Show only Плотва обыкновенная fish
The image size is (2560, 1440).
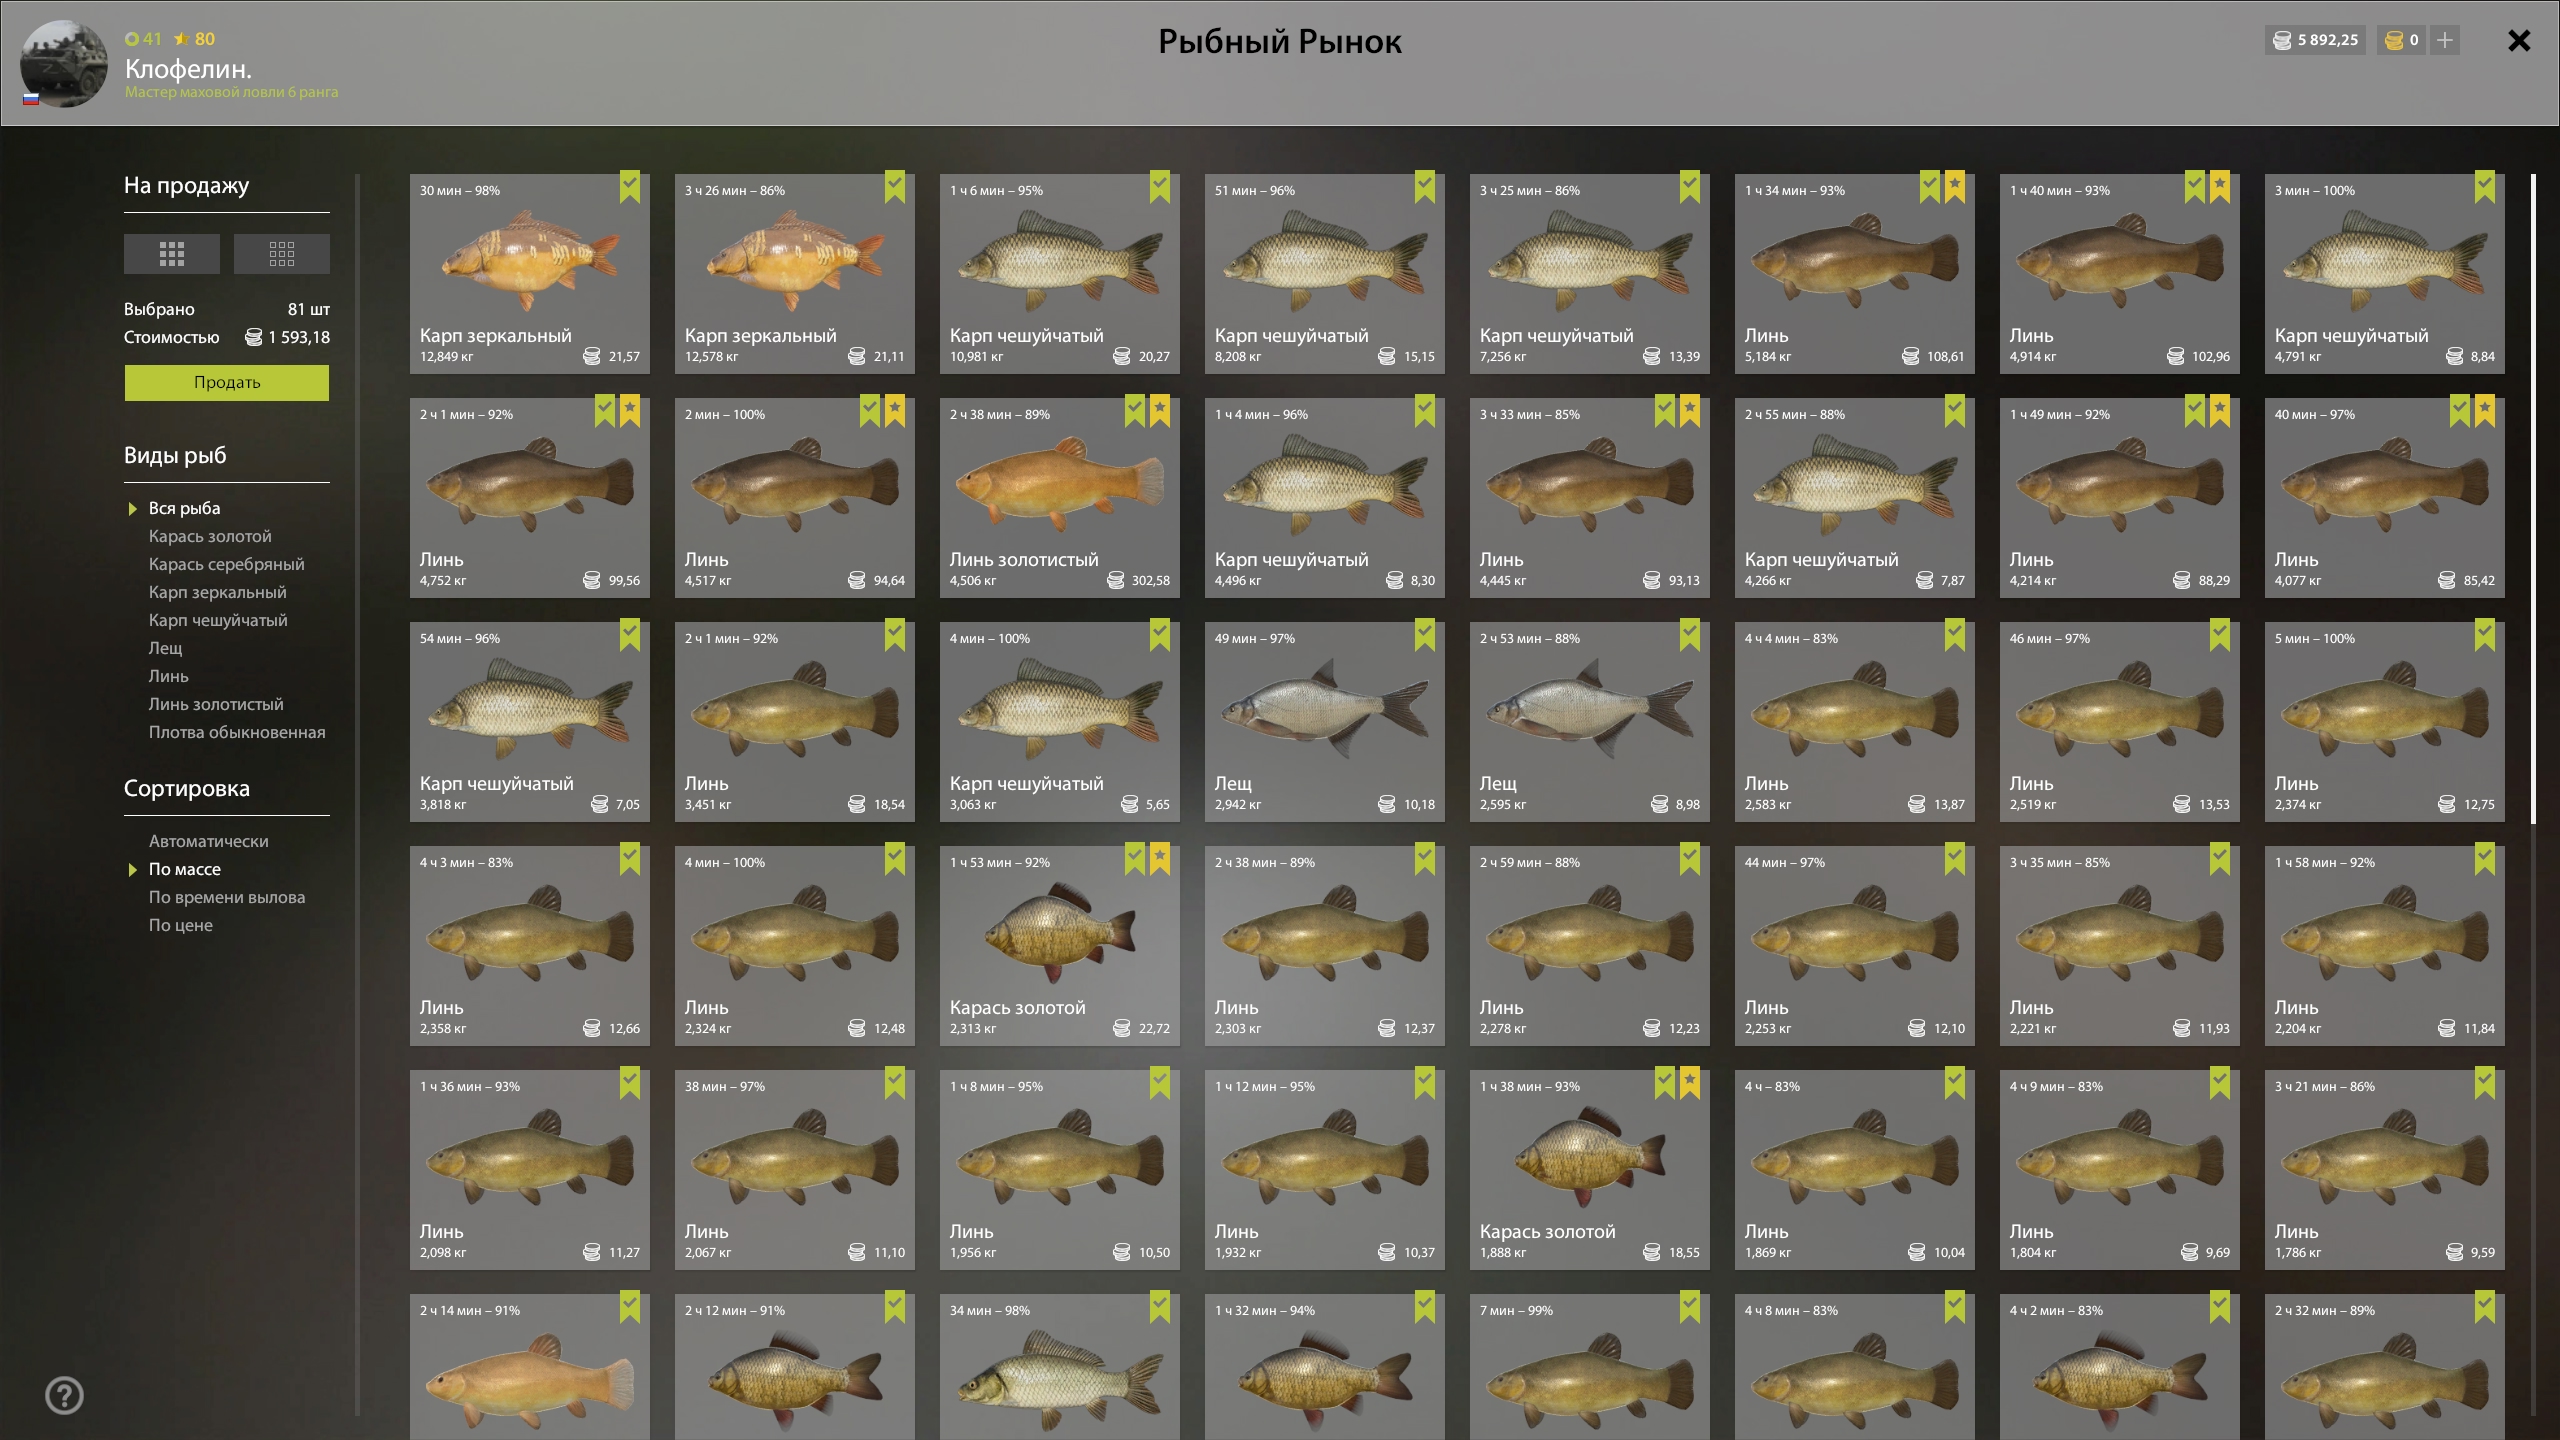pyautogui.click(x=237, y=732)
